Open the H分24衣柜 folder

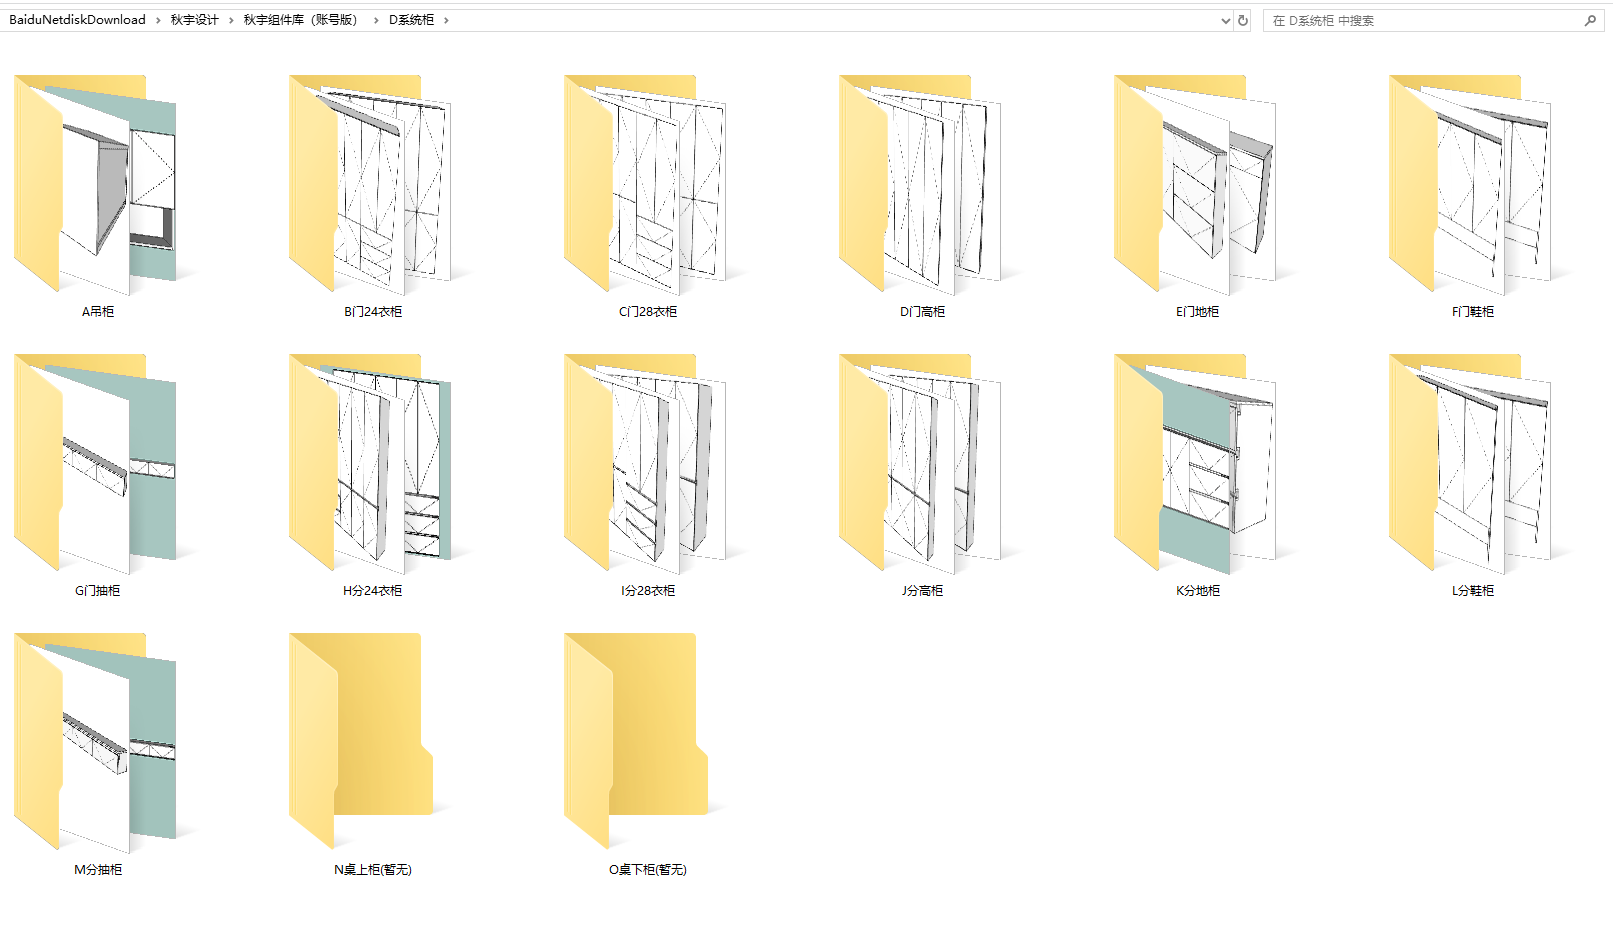[x=371, y=464]
